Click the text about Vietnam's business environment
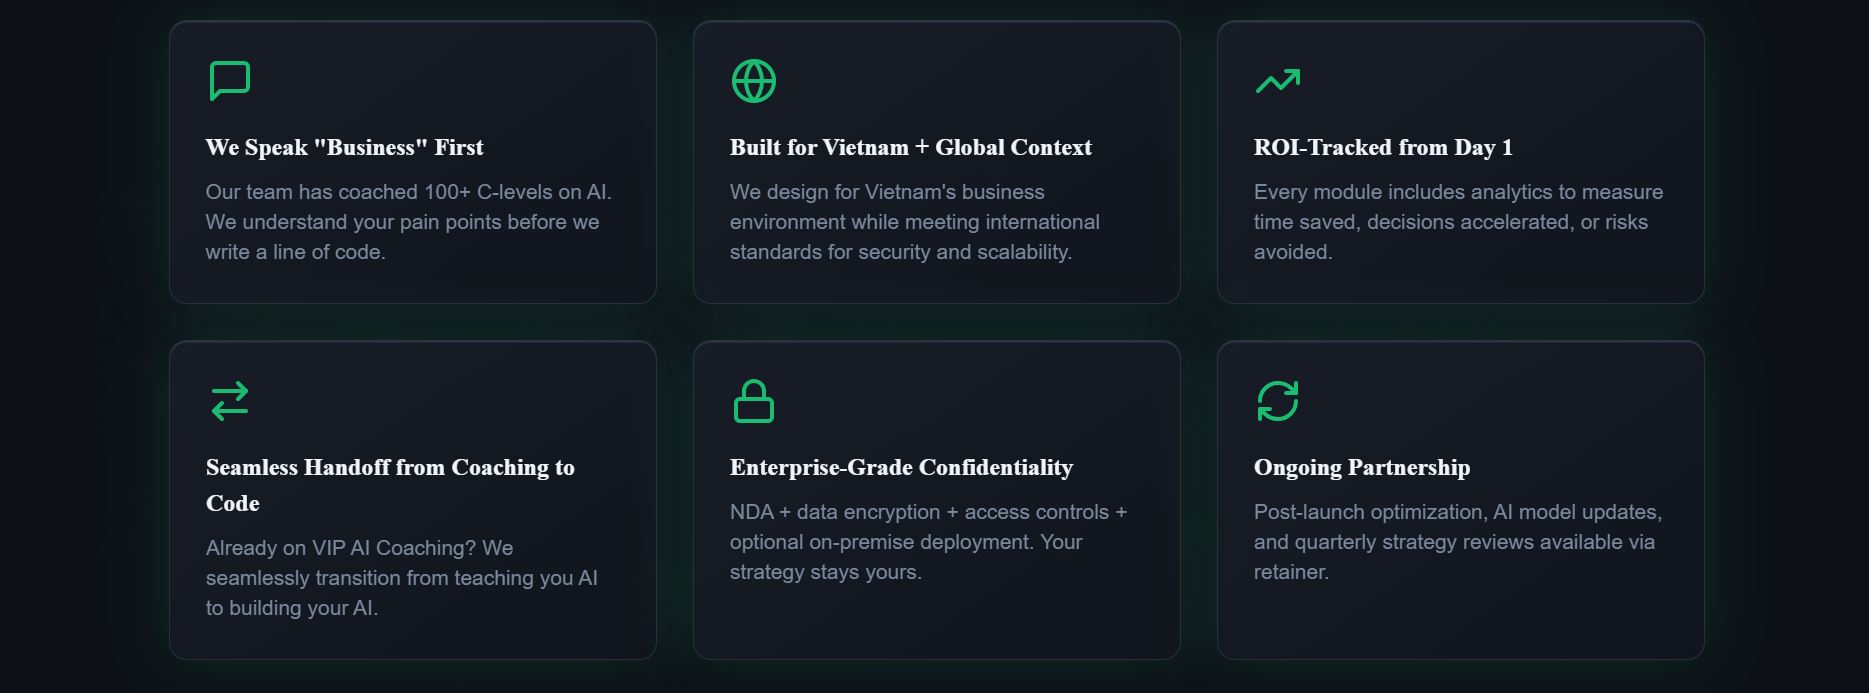1869x693 pixels. tap(914, 222)
